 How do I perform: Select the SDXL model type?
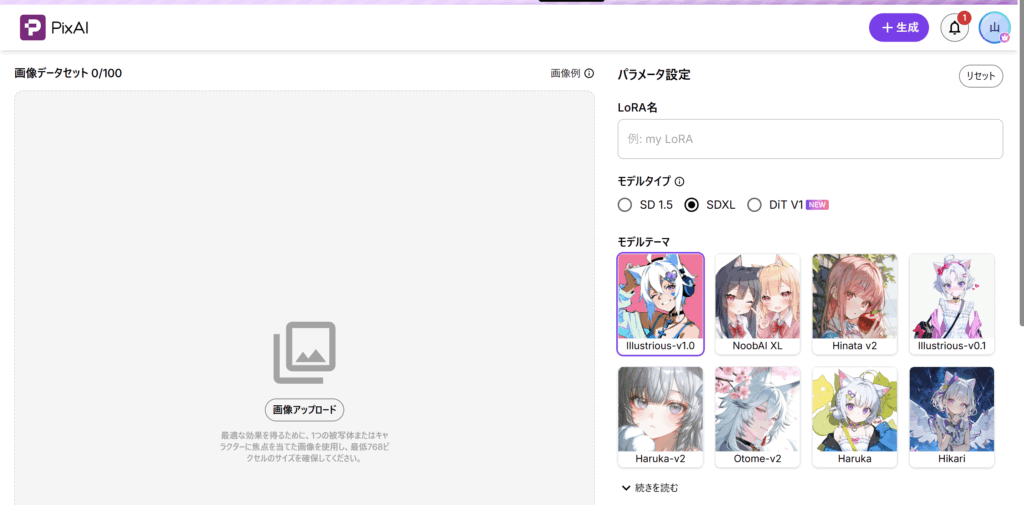point(692,205)
